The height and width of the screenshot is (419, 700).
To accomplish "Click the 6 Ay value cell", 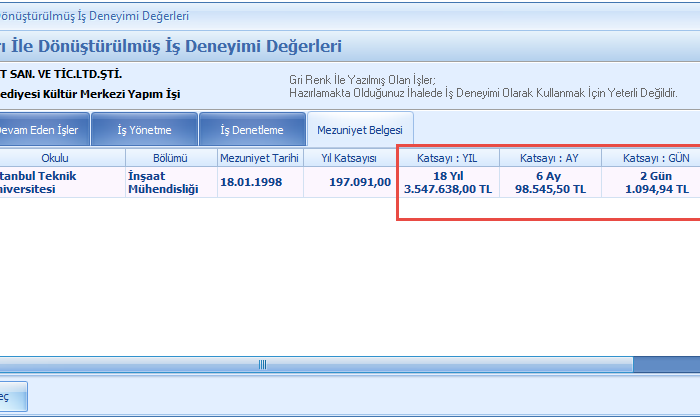I will click(x=550, y=182).
